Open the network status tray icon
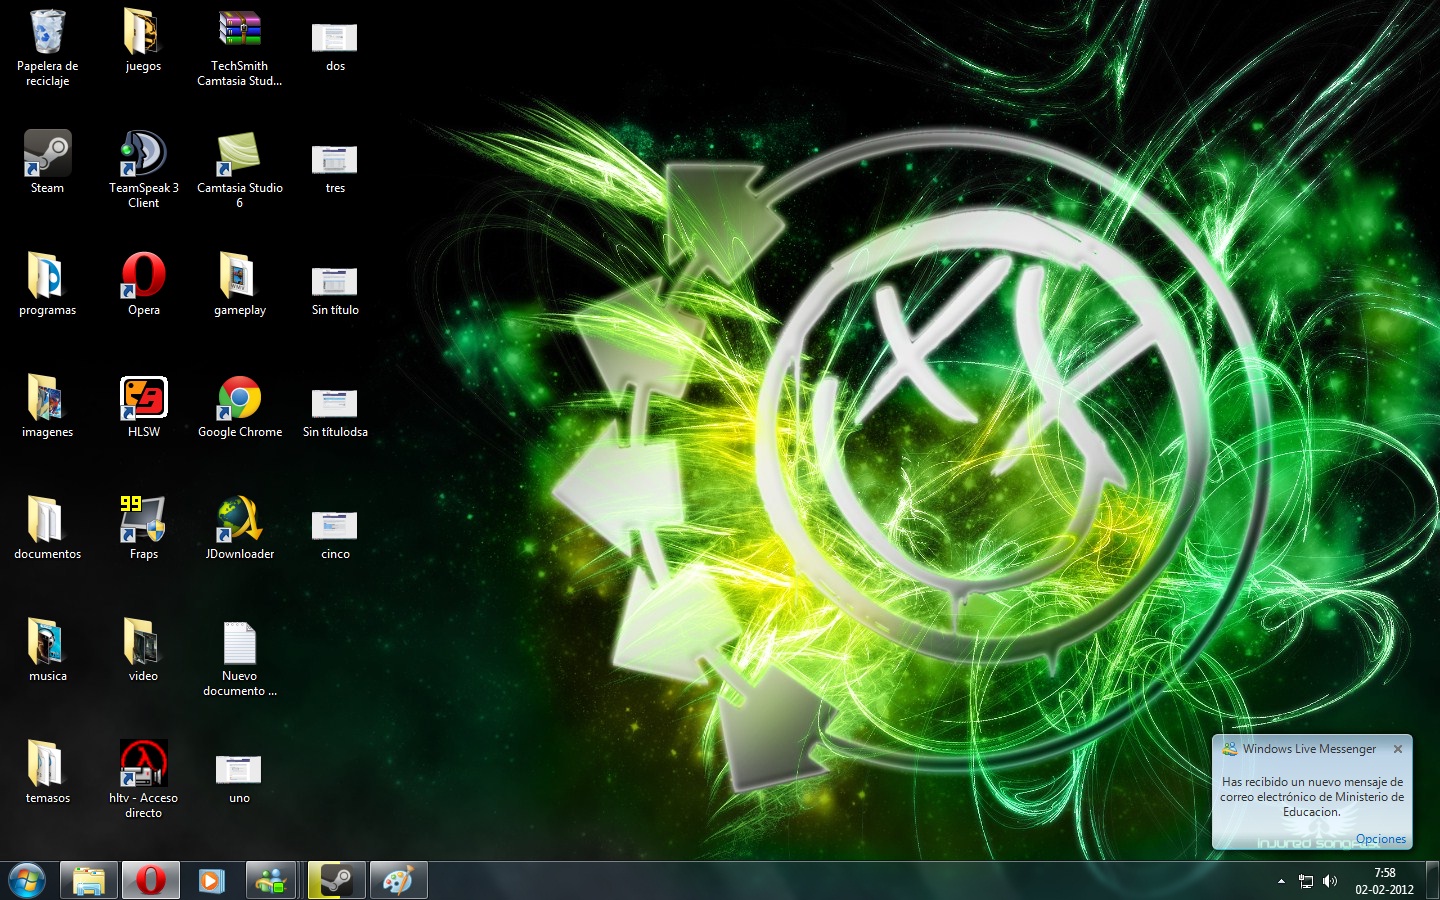Screen dimensions: 1440x900 pos(1306,881)
